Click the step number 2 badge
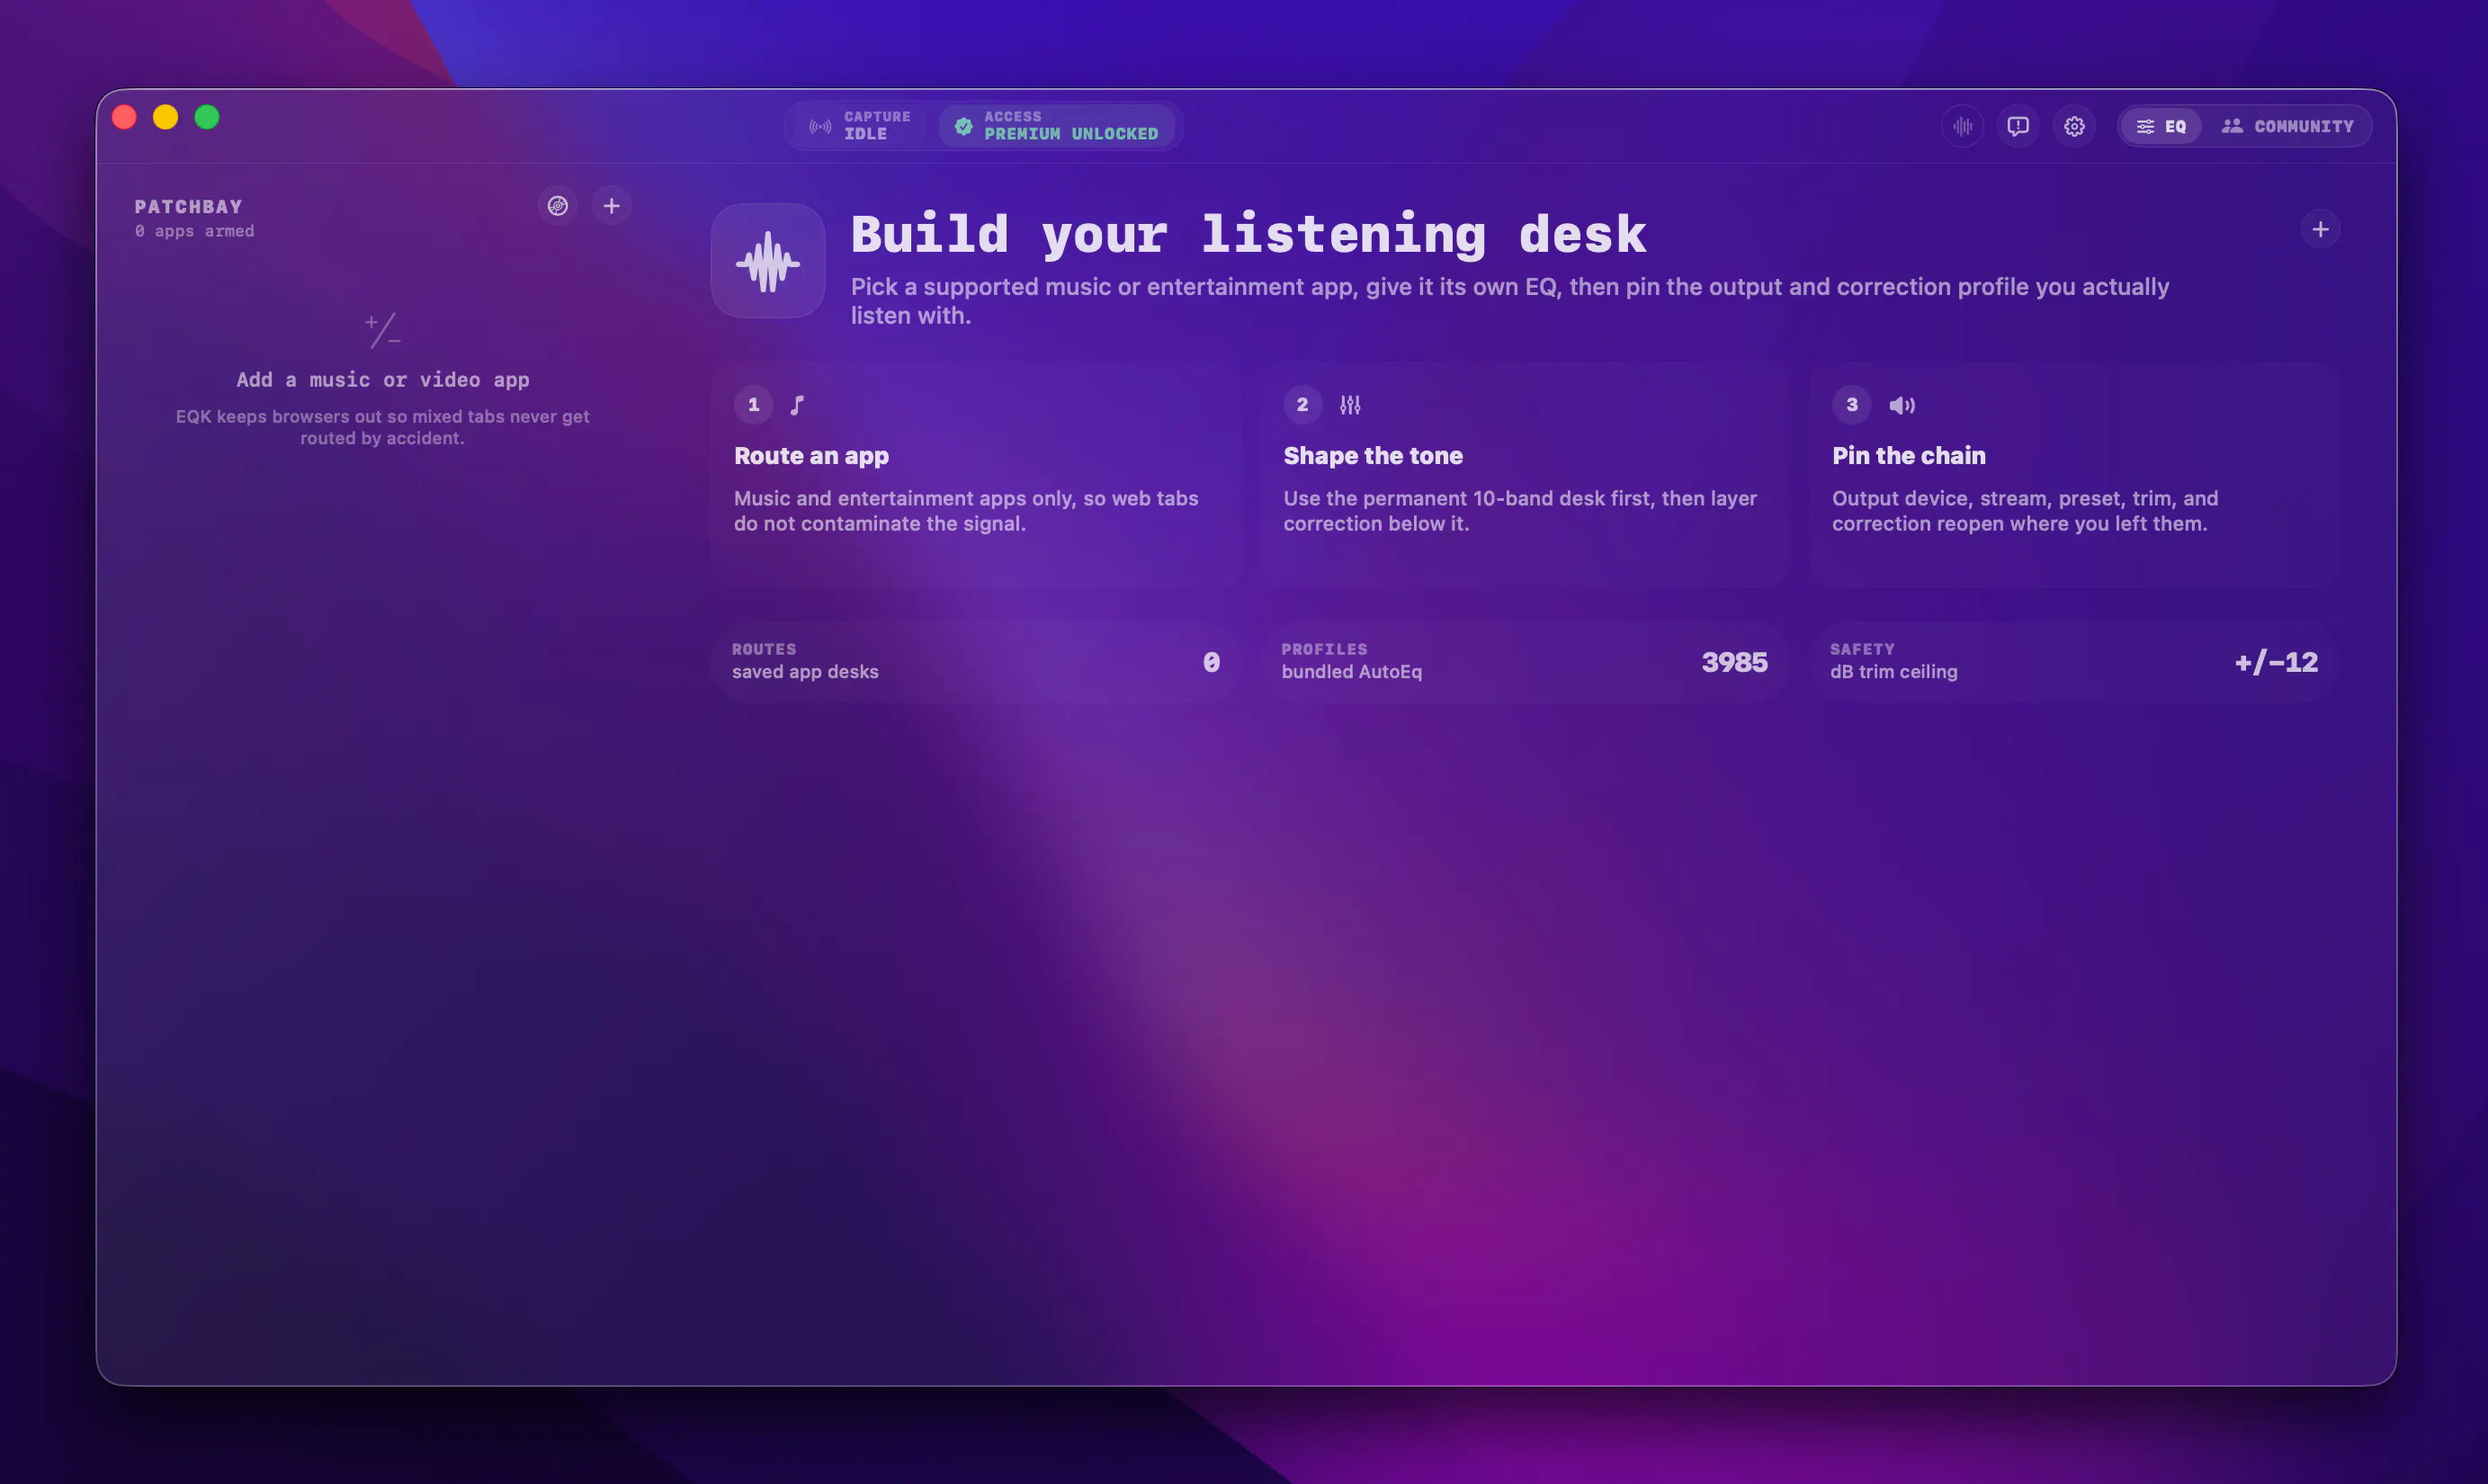Screen dimensions: 2488x1484 (x=1302, y=405)
